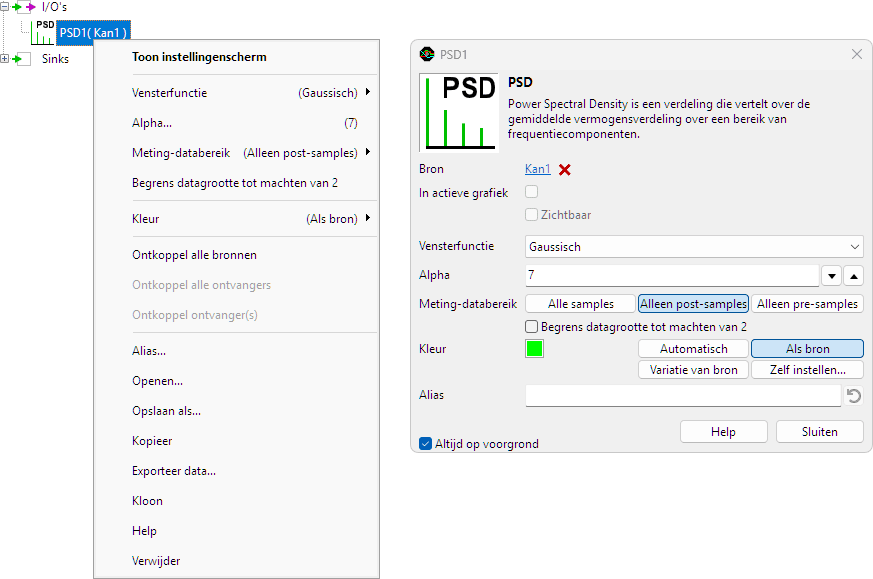Open the Vensterfunctie Gaussisch dropdown

(x=694, y=247)
